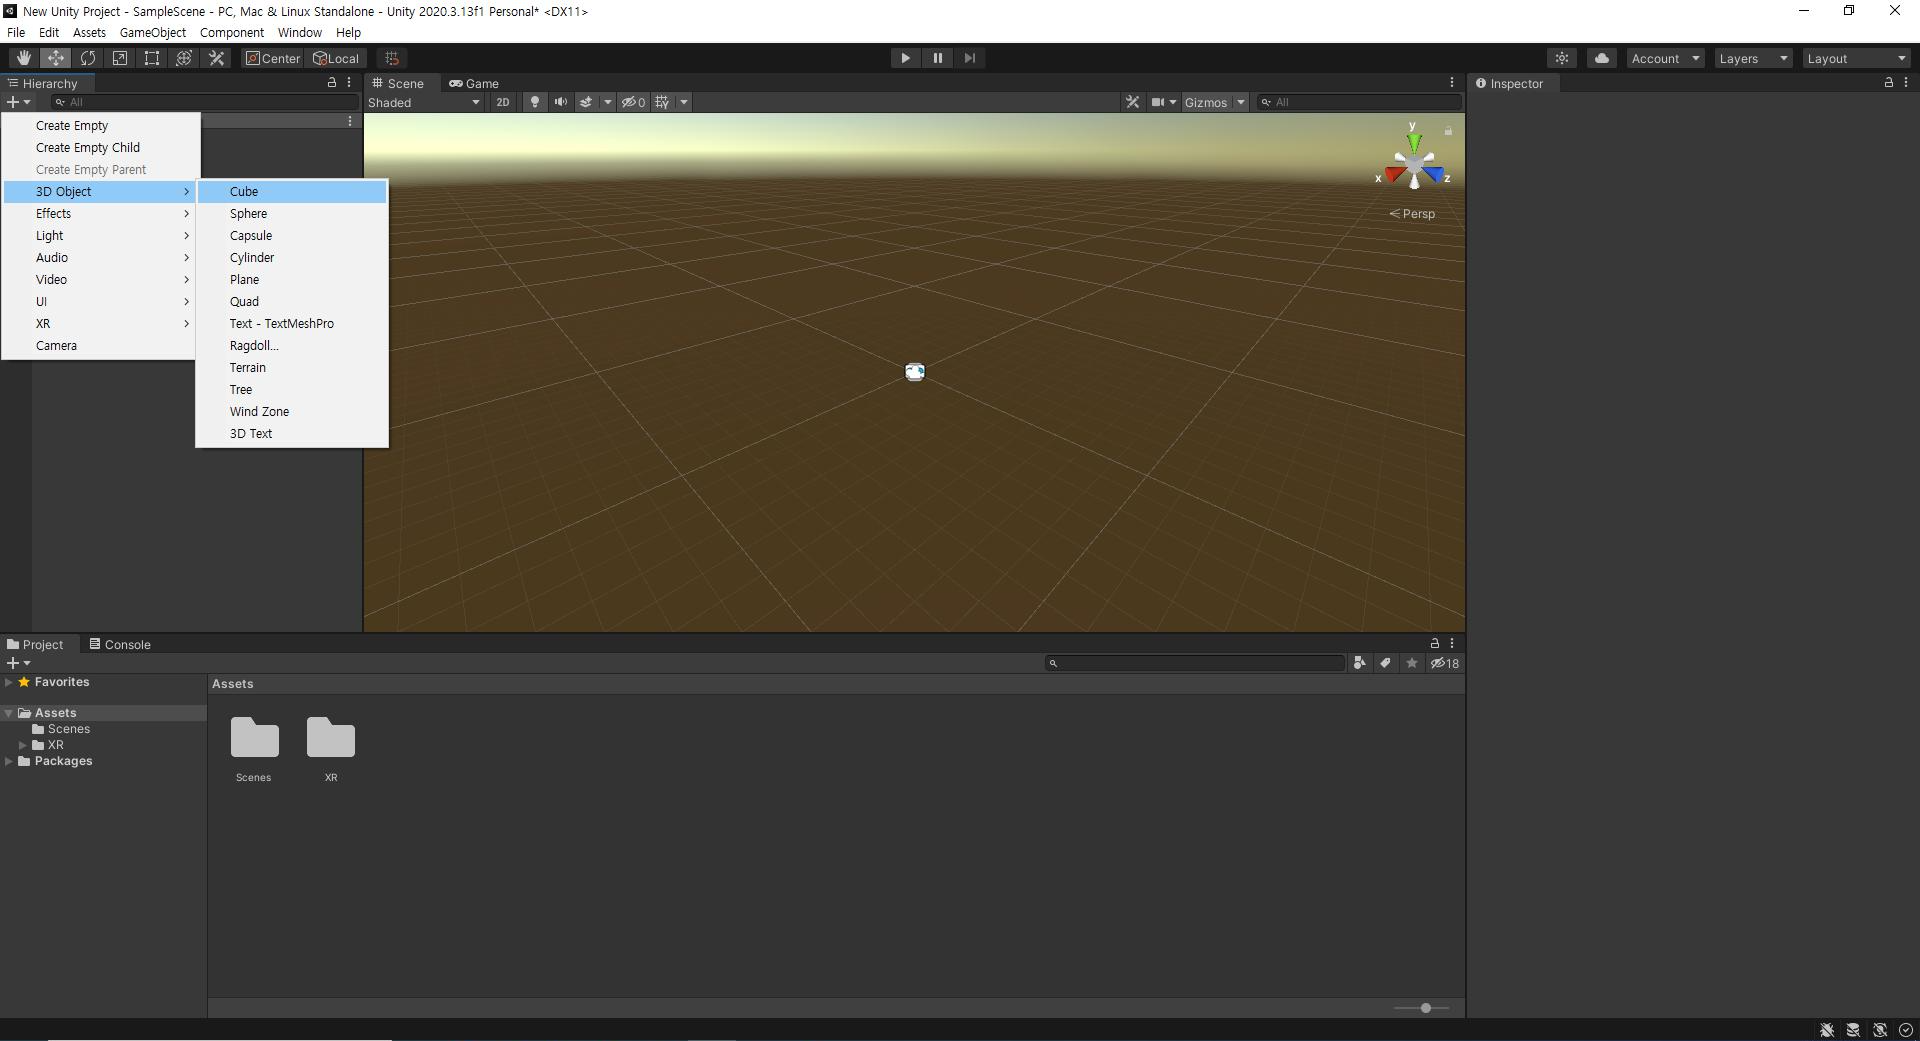Click search by type icon in Project
Screen dimensions: 1920x1041
(1359, 663)
